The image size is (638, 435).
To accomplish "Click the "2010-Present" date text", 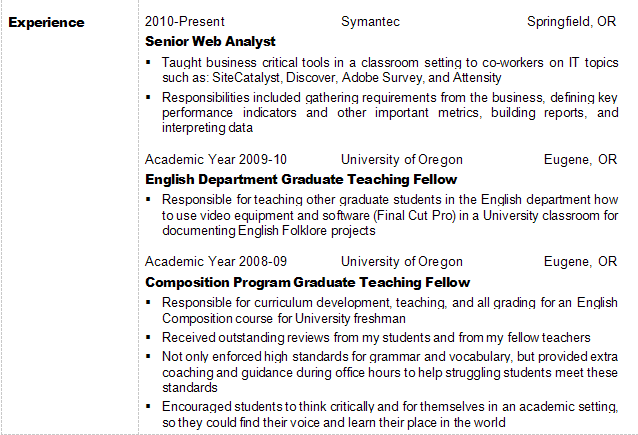I will 185,21.
